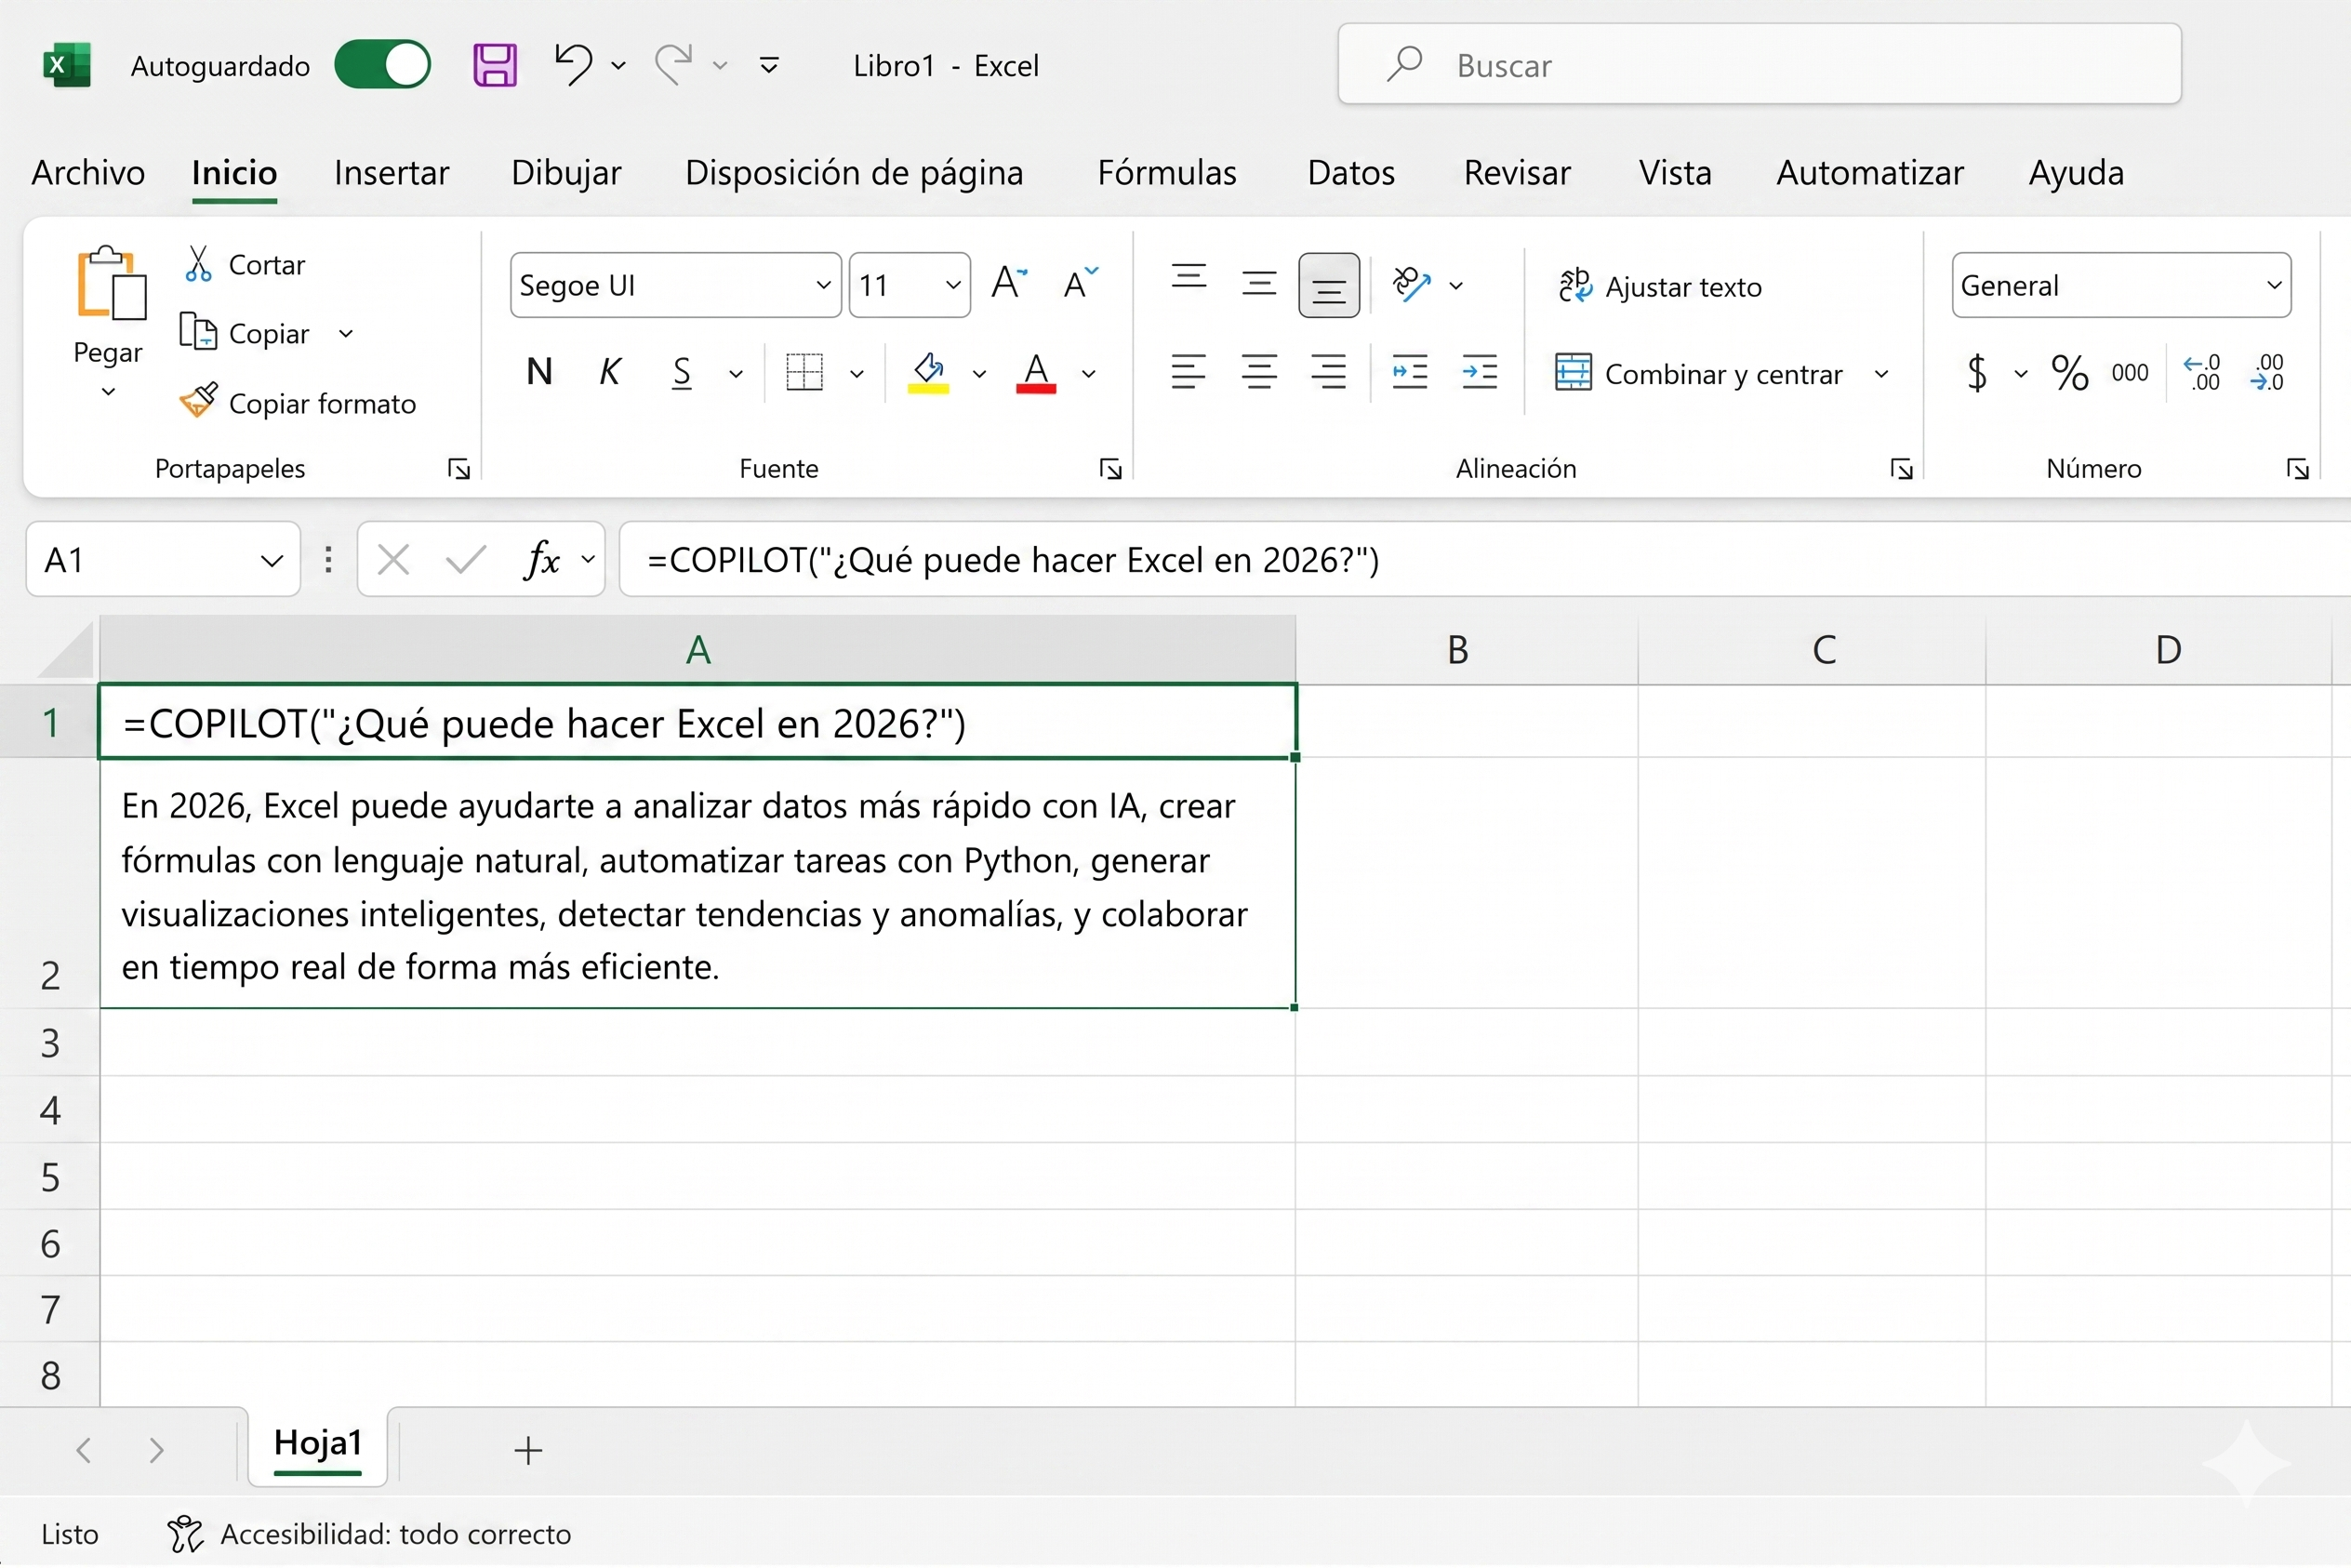Add a new sheet with plus
The image size is (2351, 1568).
point(528,1450)
